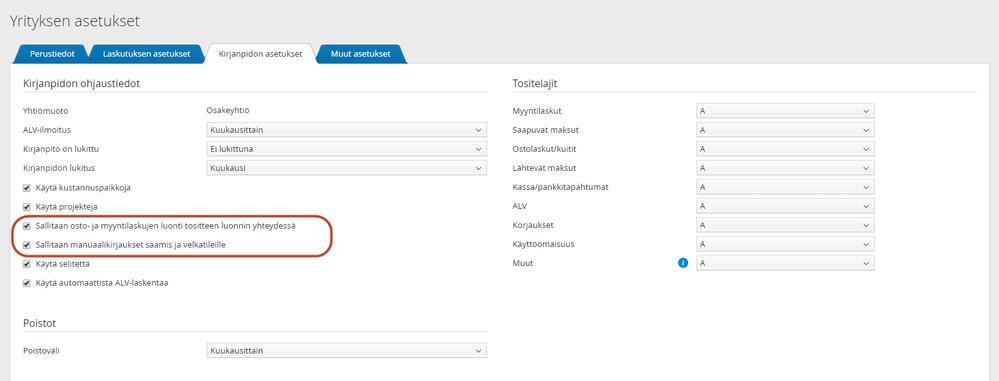Click the ALV-ilmoitus label
The height and width of the screenshot is (381, 999).
tap(47, 130)
